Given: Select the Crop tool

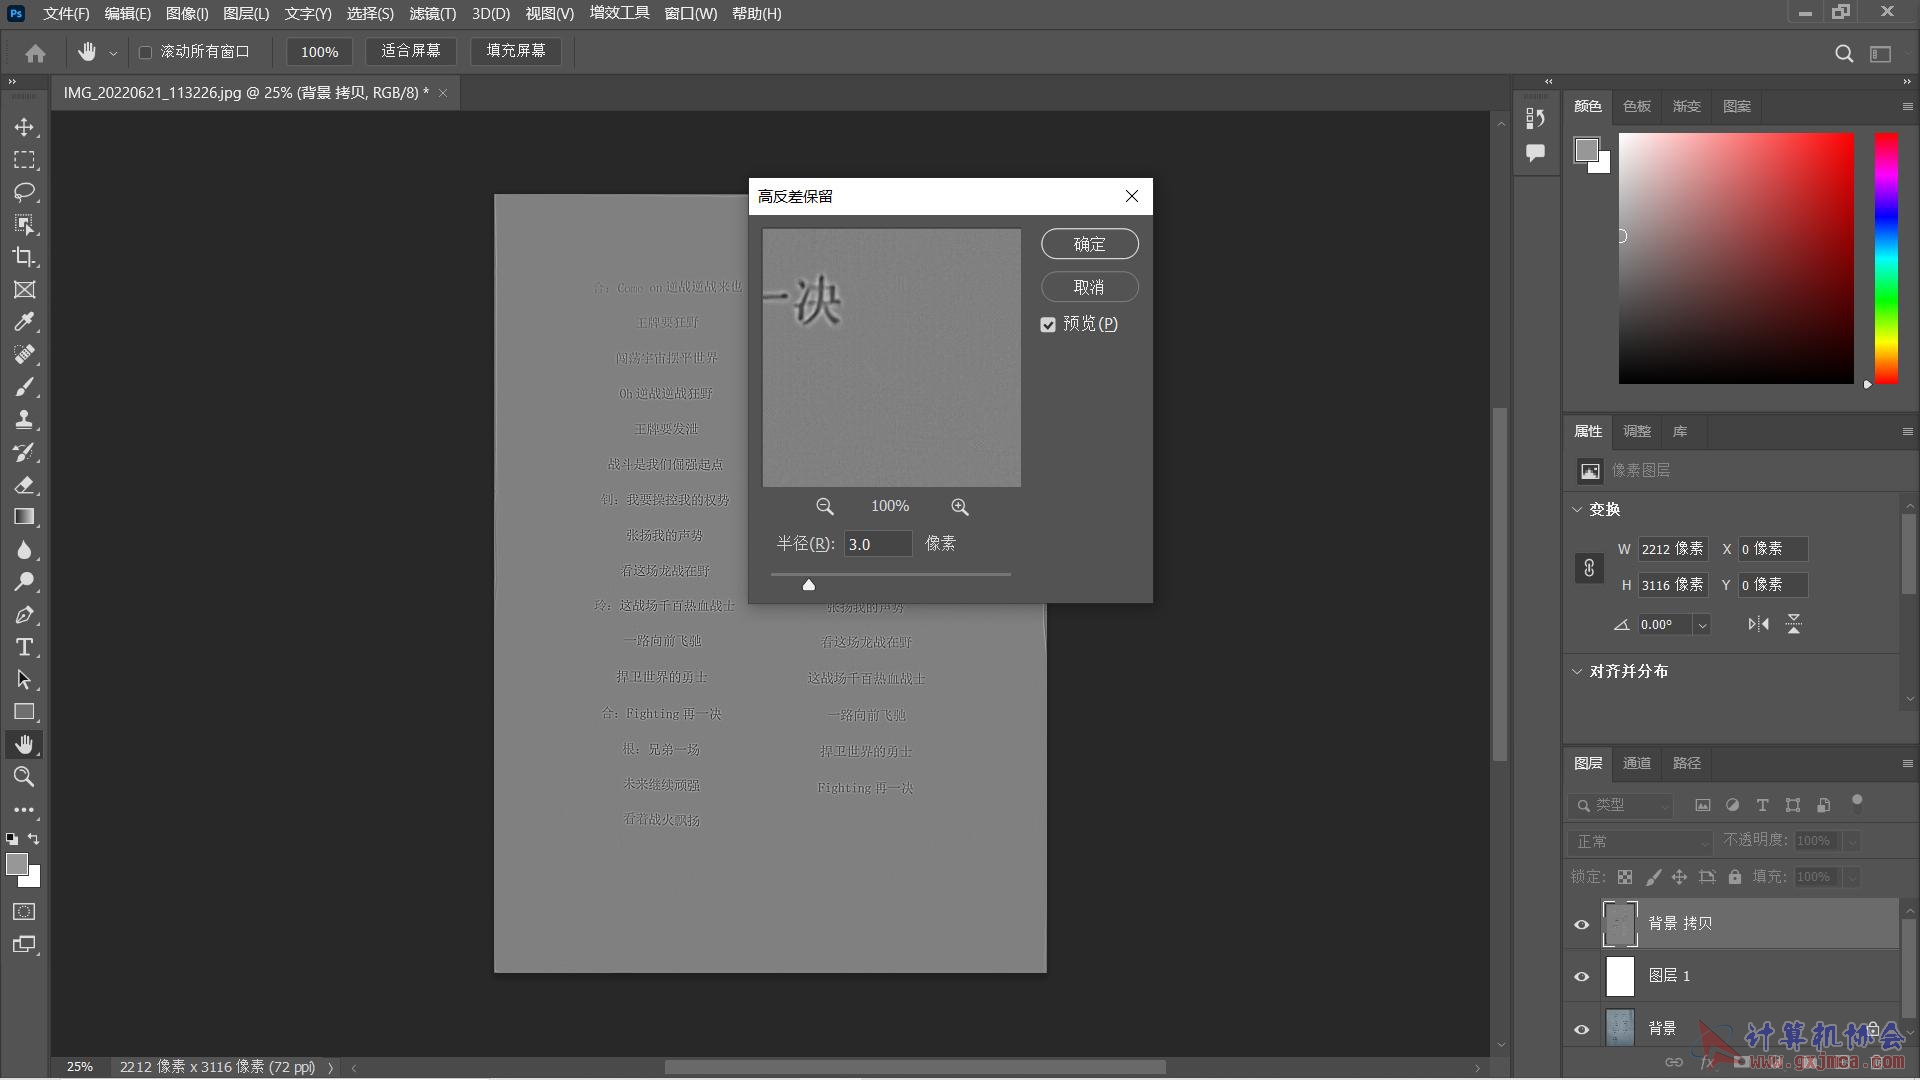Looking at the screenshot, I should 24,257.
